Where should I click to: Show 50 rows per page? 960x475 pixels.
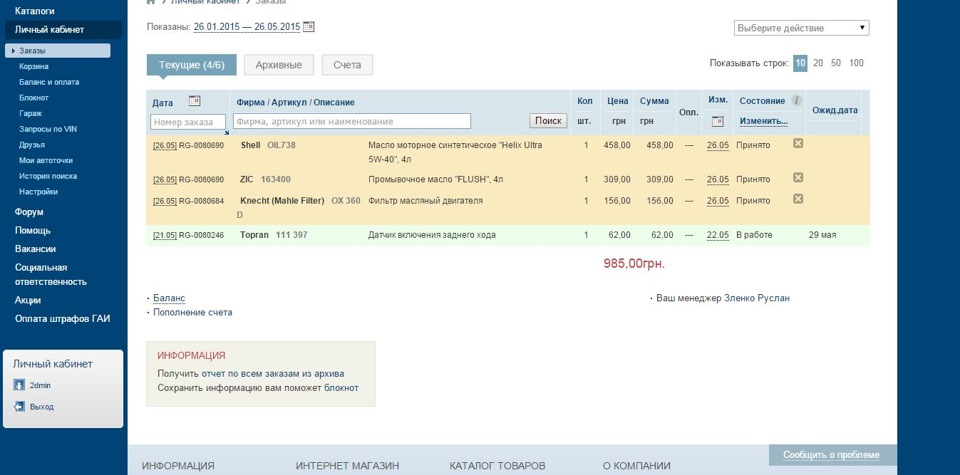(x=836, y=62)
